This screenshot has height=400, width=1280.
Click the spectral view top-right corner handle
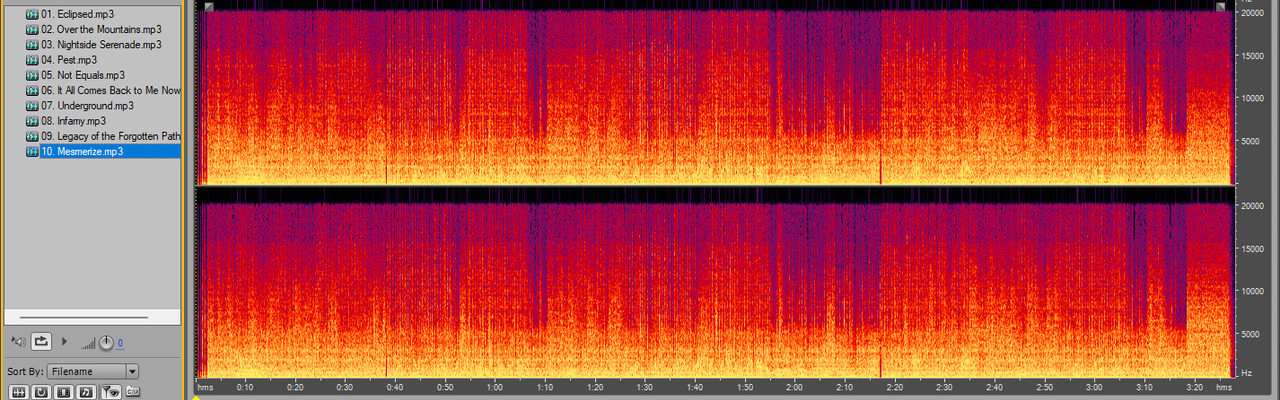pos(1221,7)
